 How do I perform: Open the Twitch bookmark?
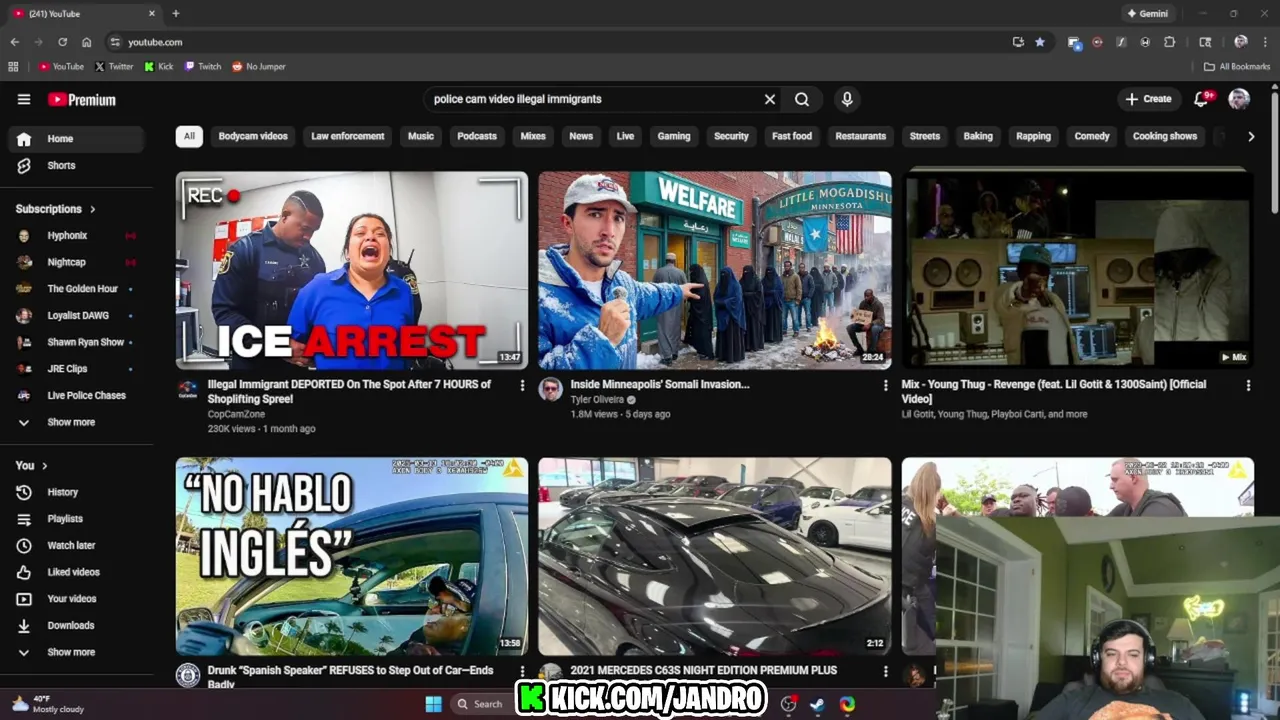tap(203, 67)
